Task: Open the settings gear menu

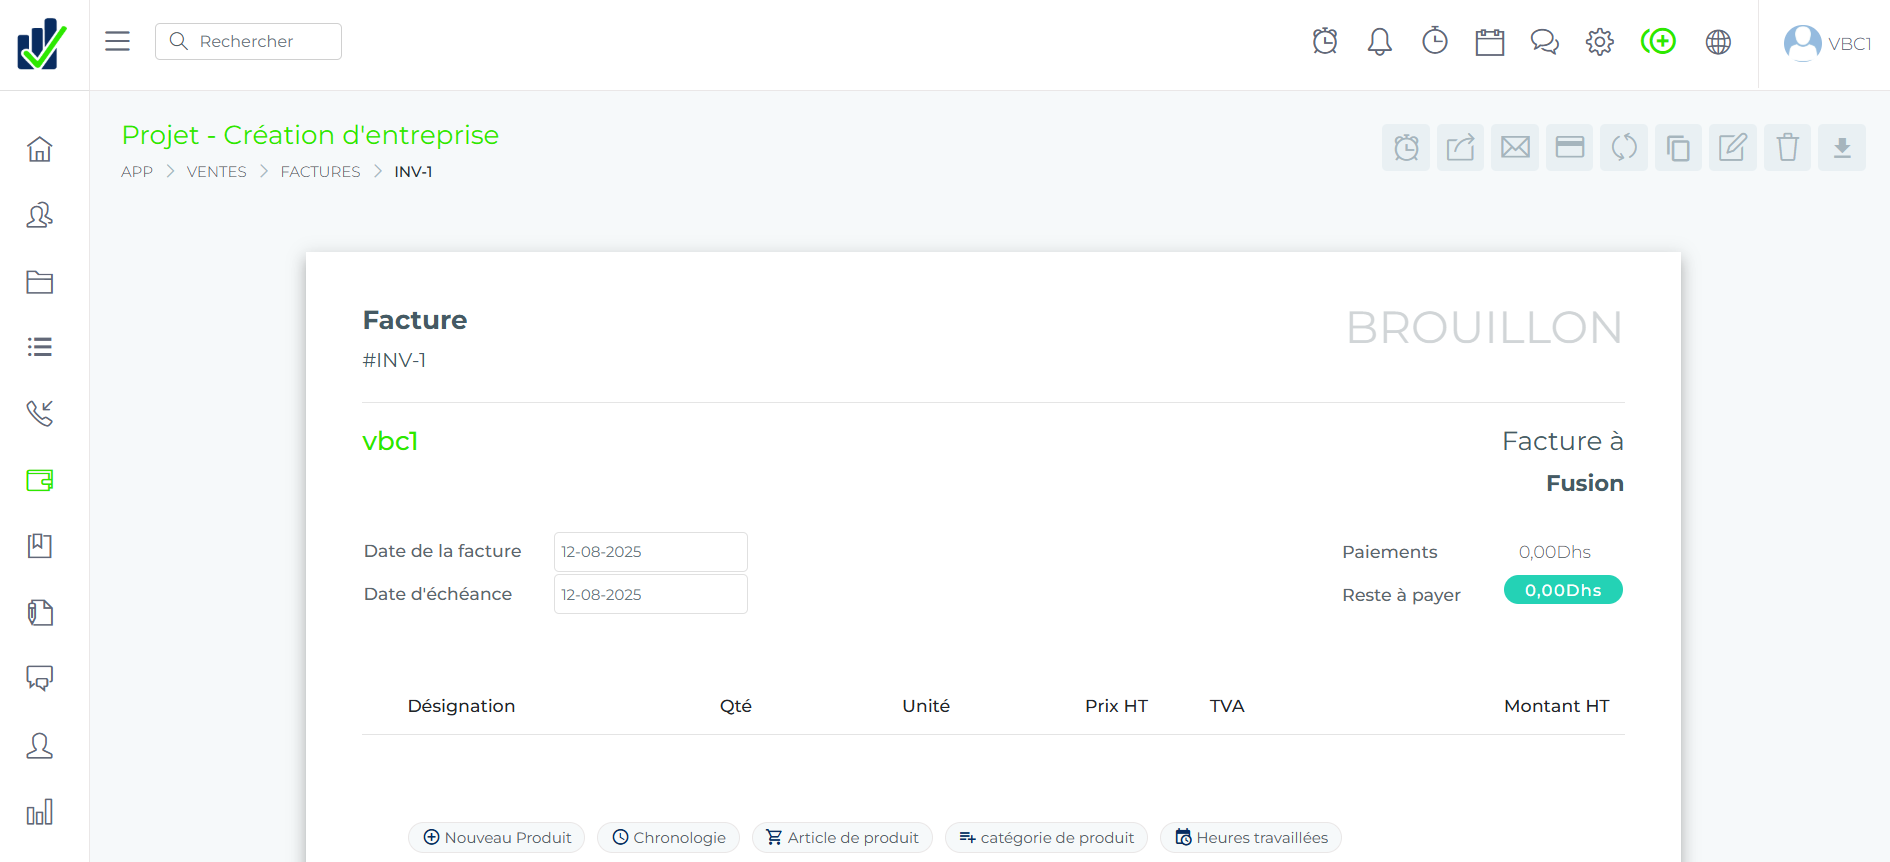Action: click(1599, 42)
